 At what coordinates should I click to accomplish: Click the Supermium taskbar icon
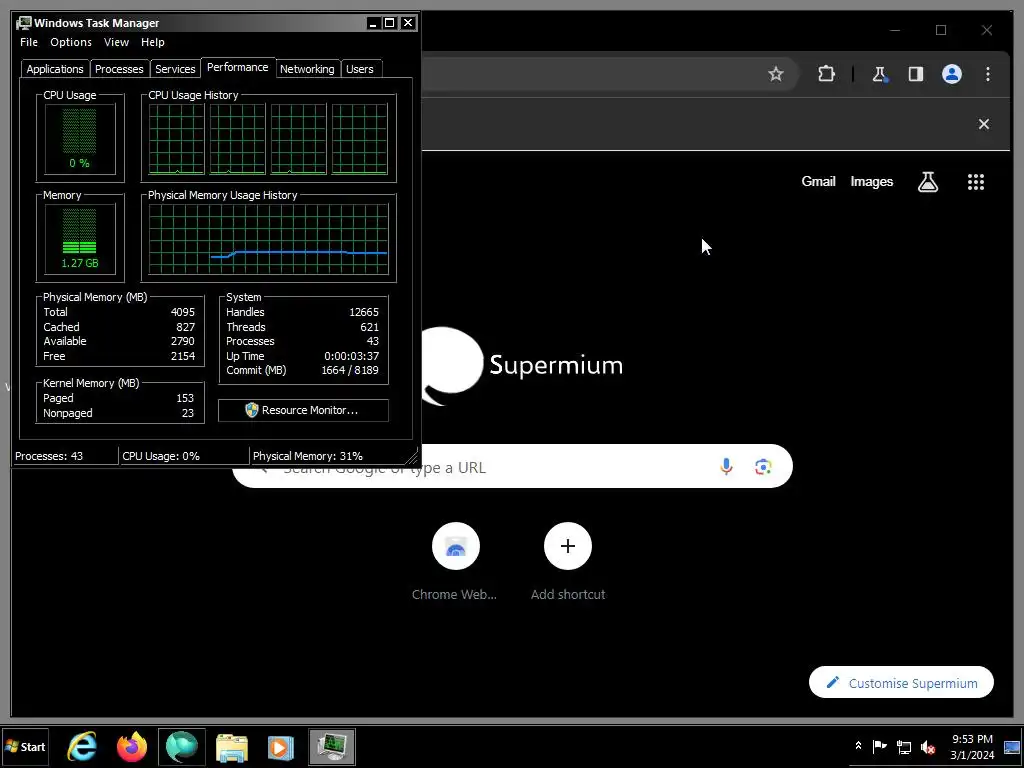point(182,746)
